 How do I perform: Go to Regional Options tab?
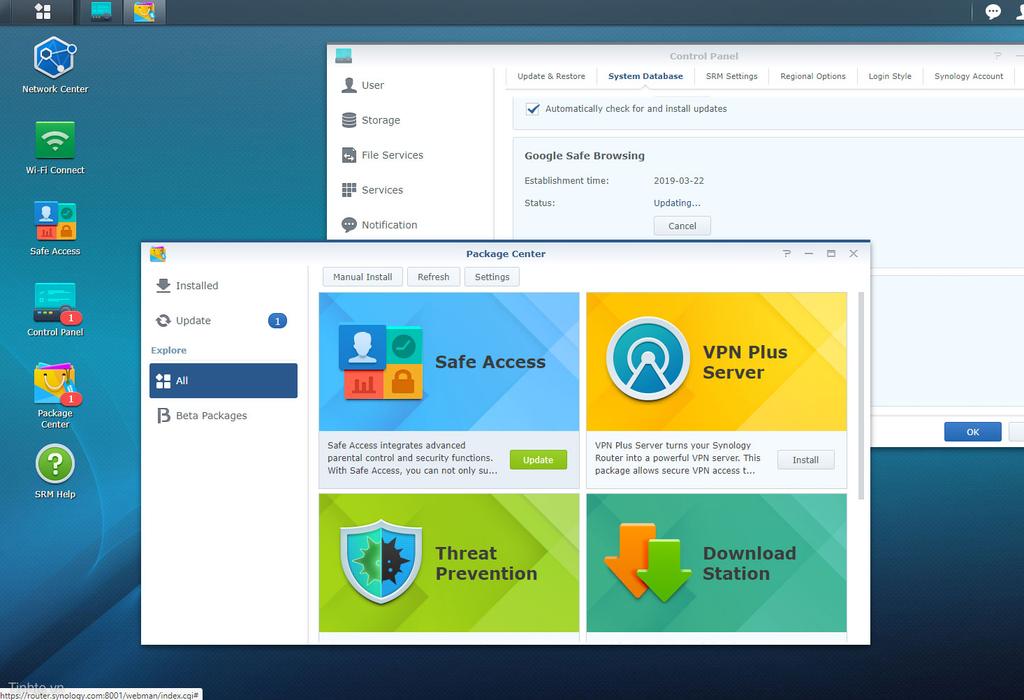coord(812,76)
